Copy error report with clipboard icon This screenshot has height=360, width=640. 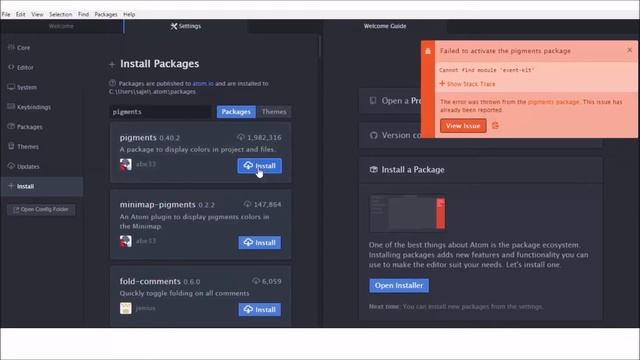pyautogui.click(x=495, y=126)
